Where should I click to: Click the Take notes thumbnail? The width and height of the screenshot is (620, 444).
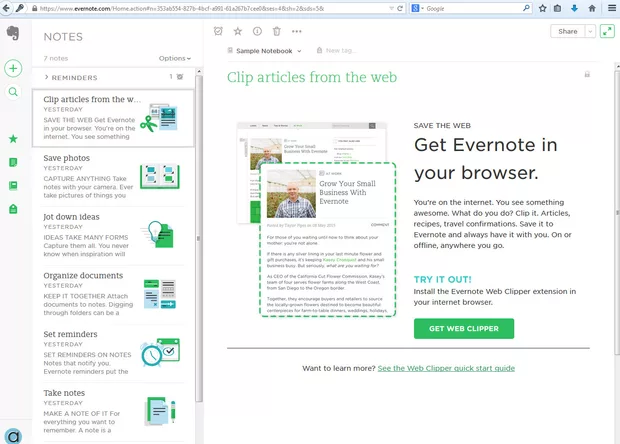point(160,411)
